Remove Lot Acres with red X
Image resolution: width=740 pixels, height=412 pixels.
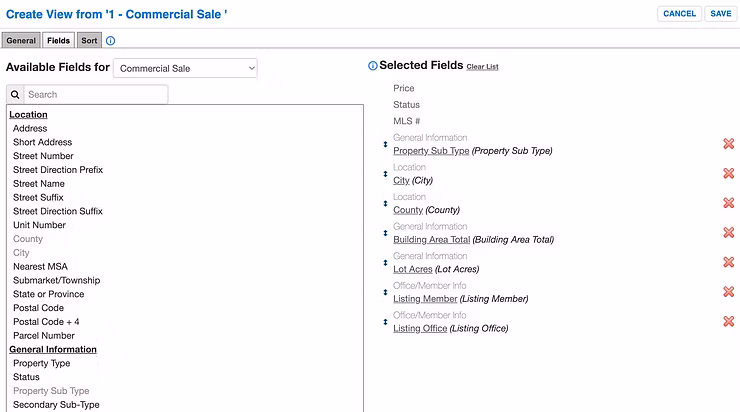(x=729, y=262)
